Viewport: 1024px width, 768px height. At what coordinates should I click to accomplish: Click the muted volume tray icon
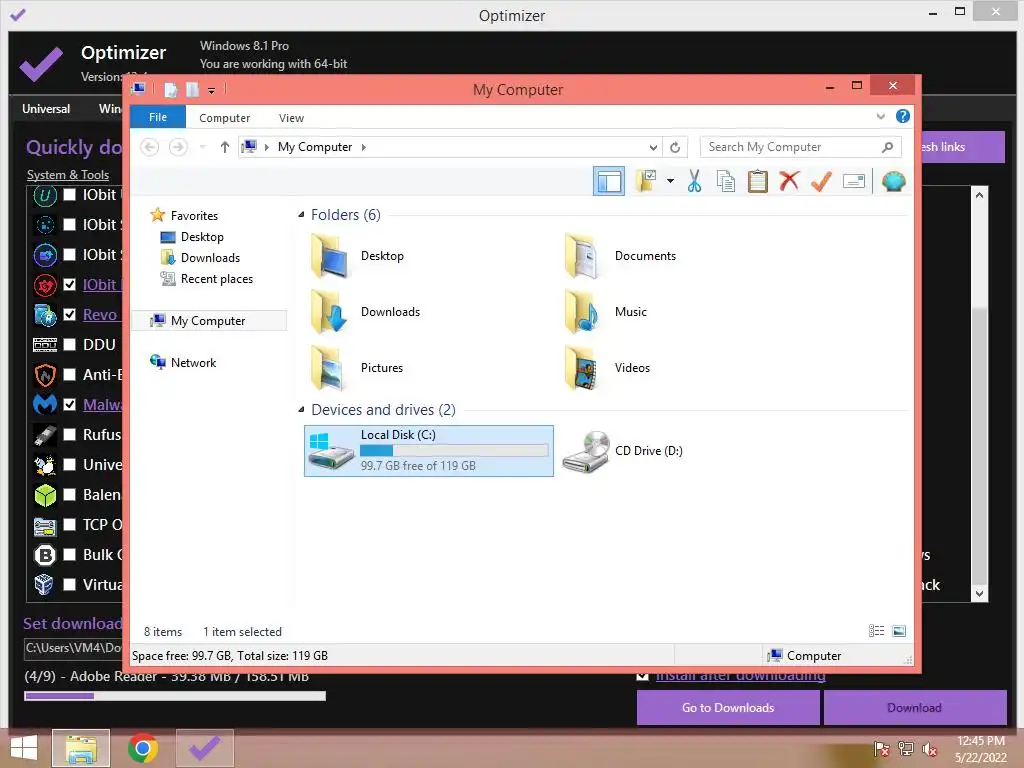(929, 750)
